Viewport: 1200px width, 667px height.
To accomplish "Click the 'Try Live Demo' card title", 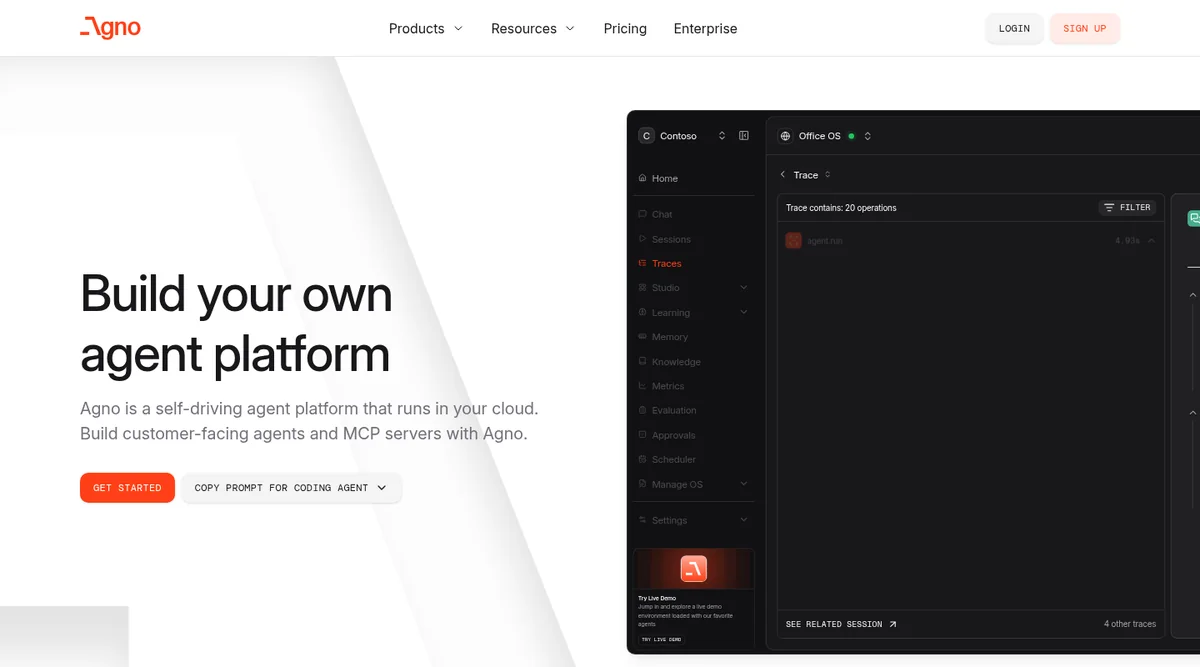I will pos(656,598).
